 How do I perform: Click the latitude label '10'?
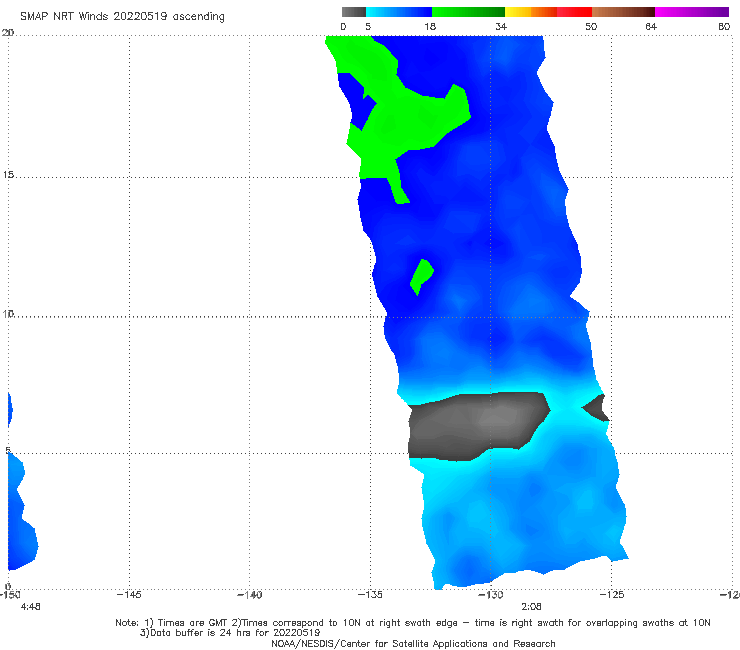click(x=8, y=314)
